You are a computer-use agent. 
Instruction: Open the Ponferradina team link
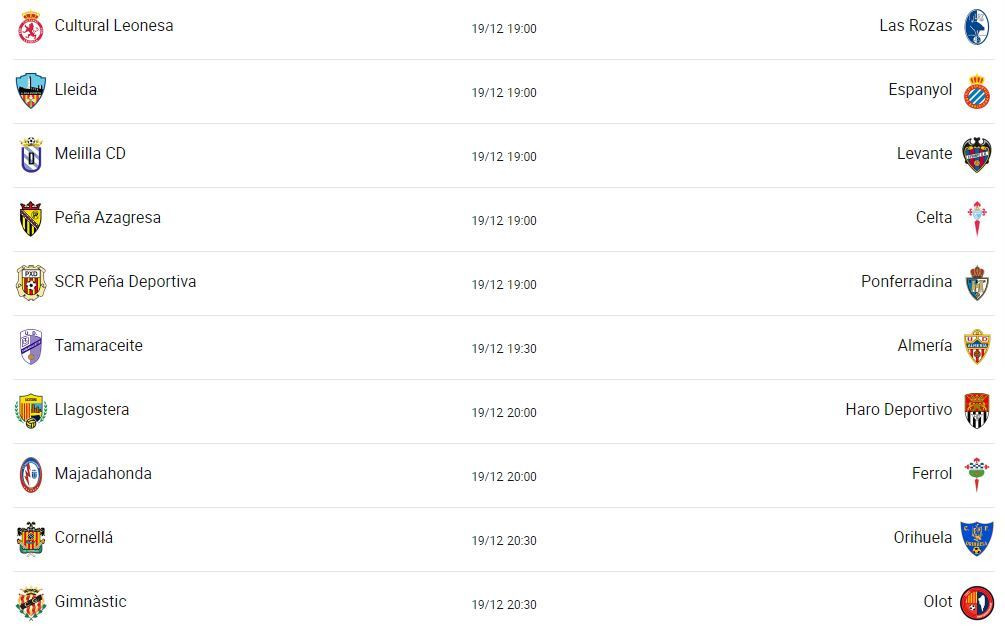click(906, 281)
